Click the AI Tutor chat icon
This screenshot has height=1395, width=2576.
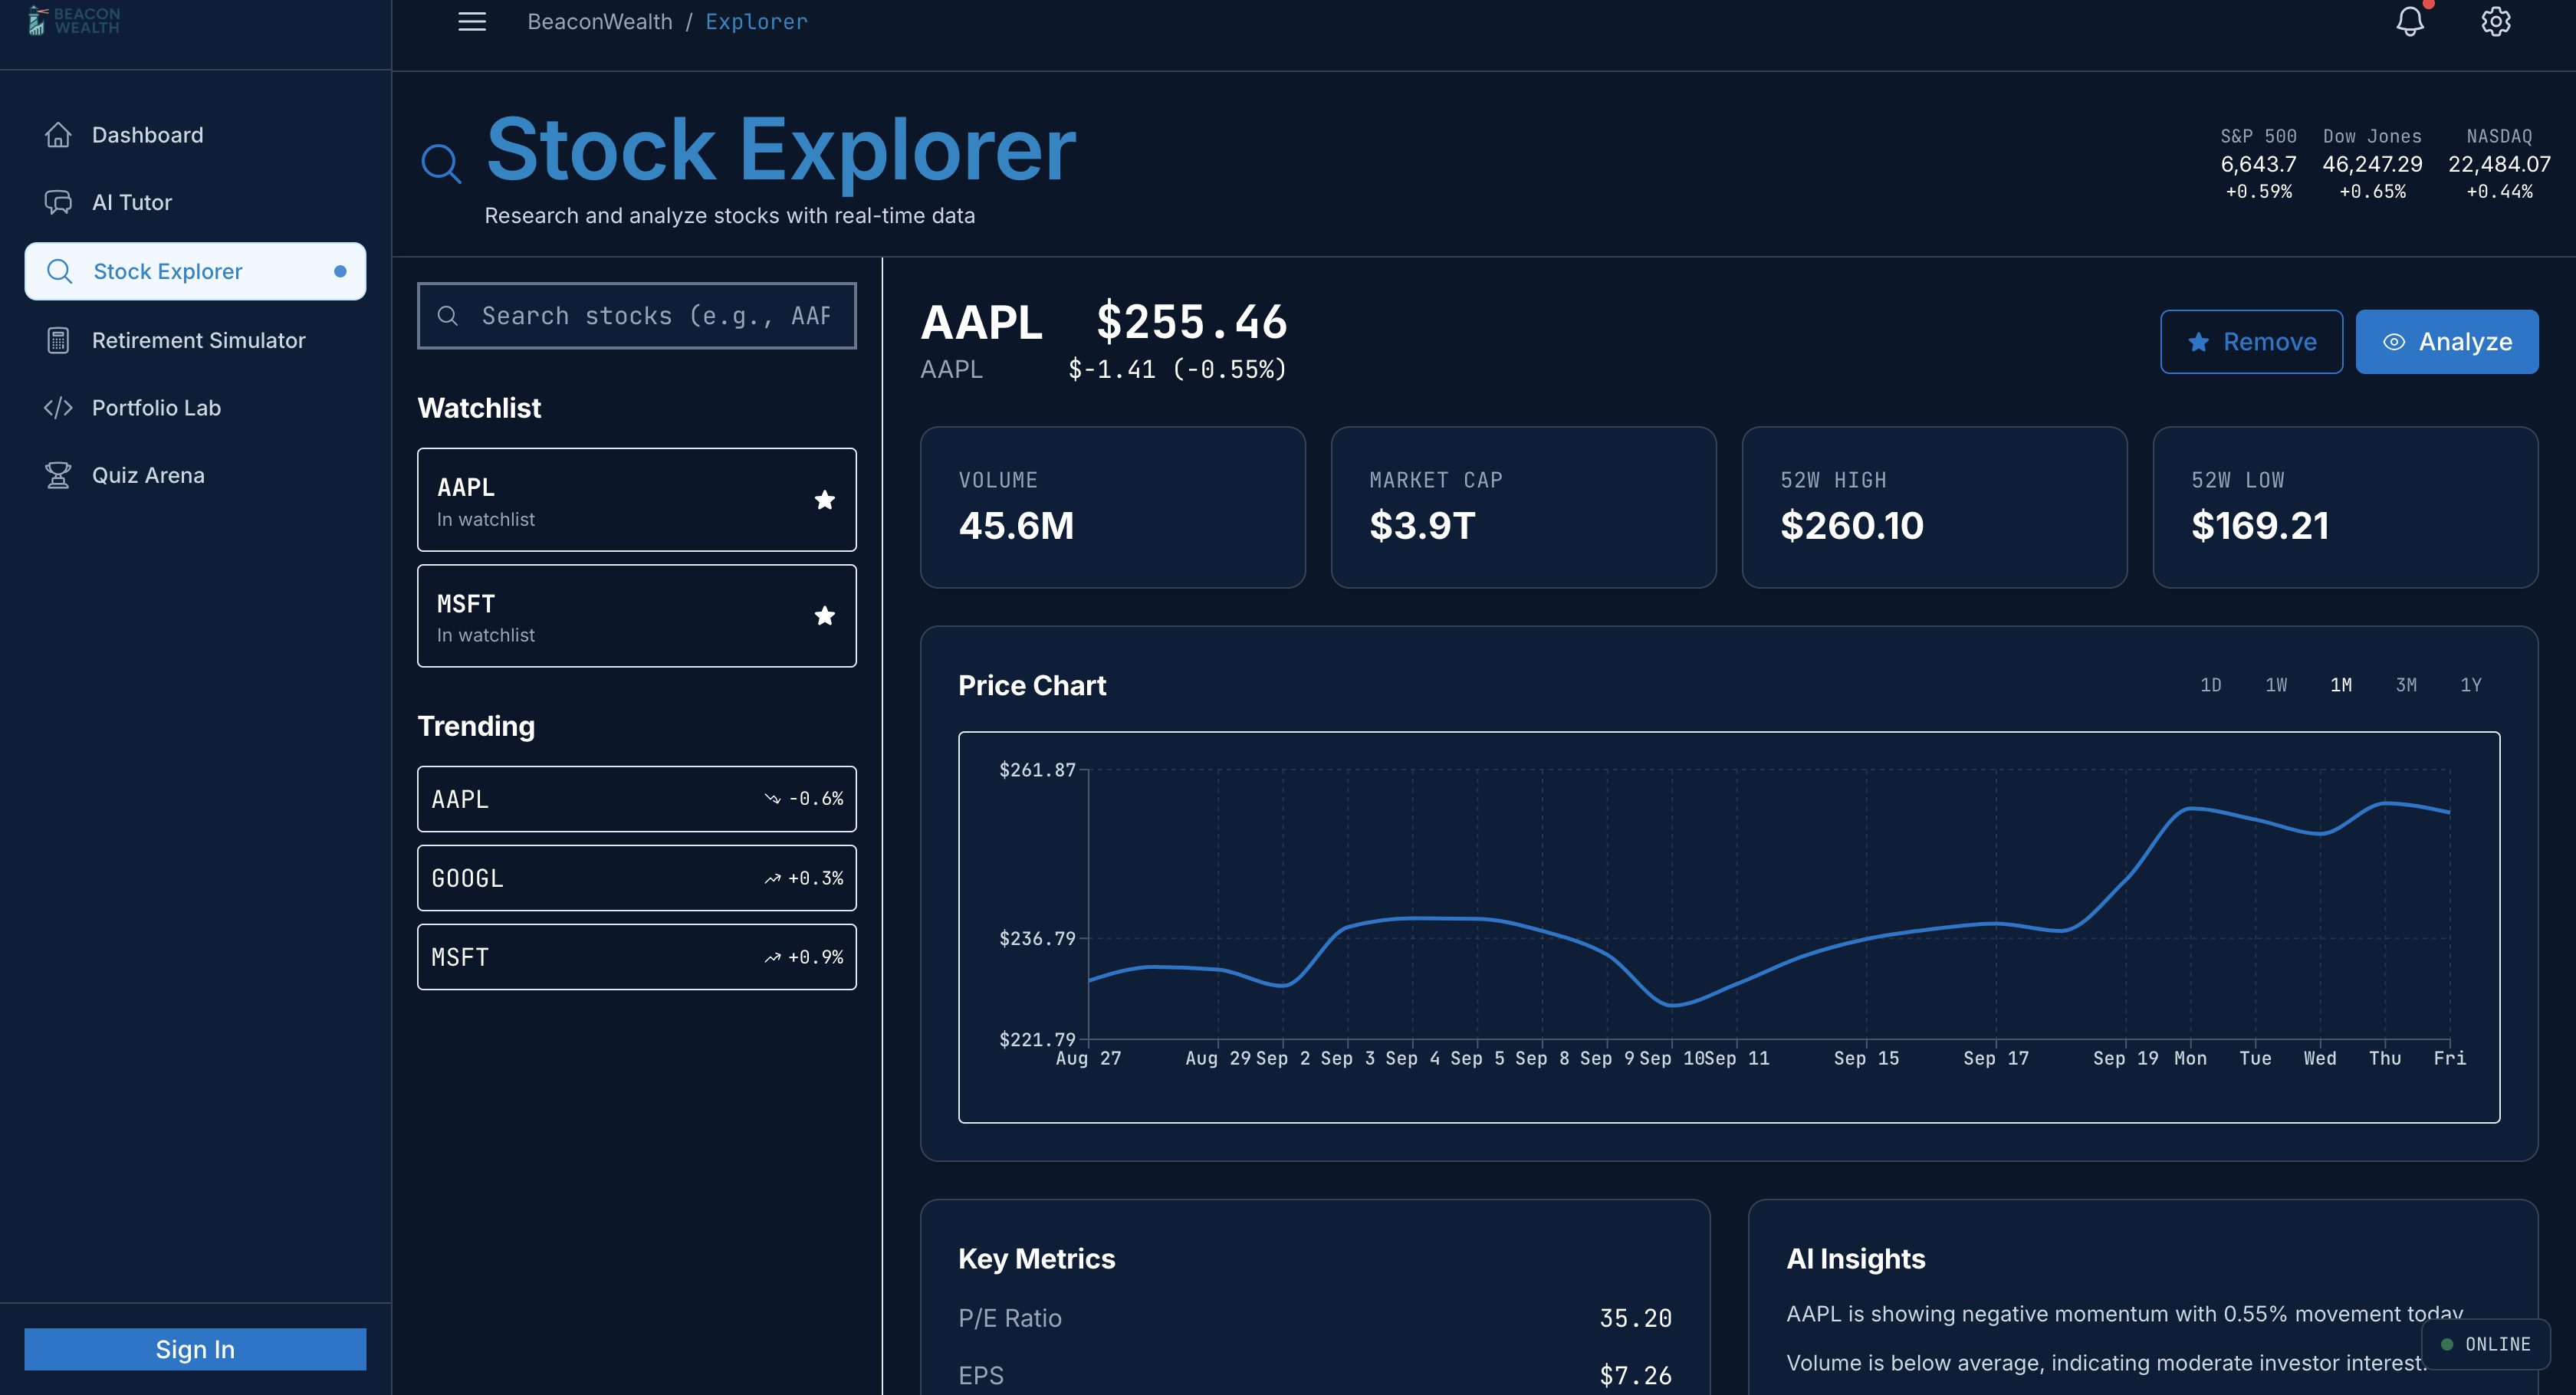(58, 202)
